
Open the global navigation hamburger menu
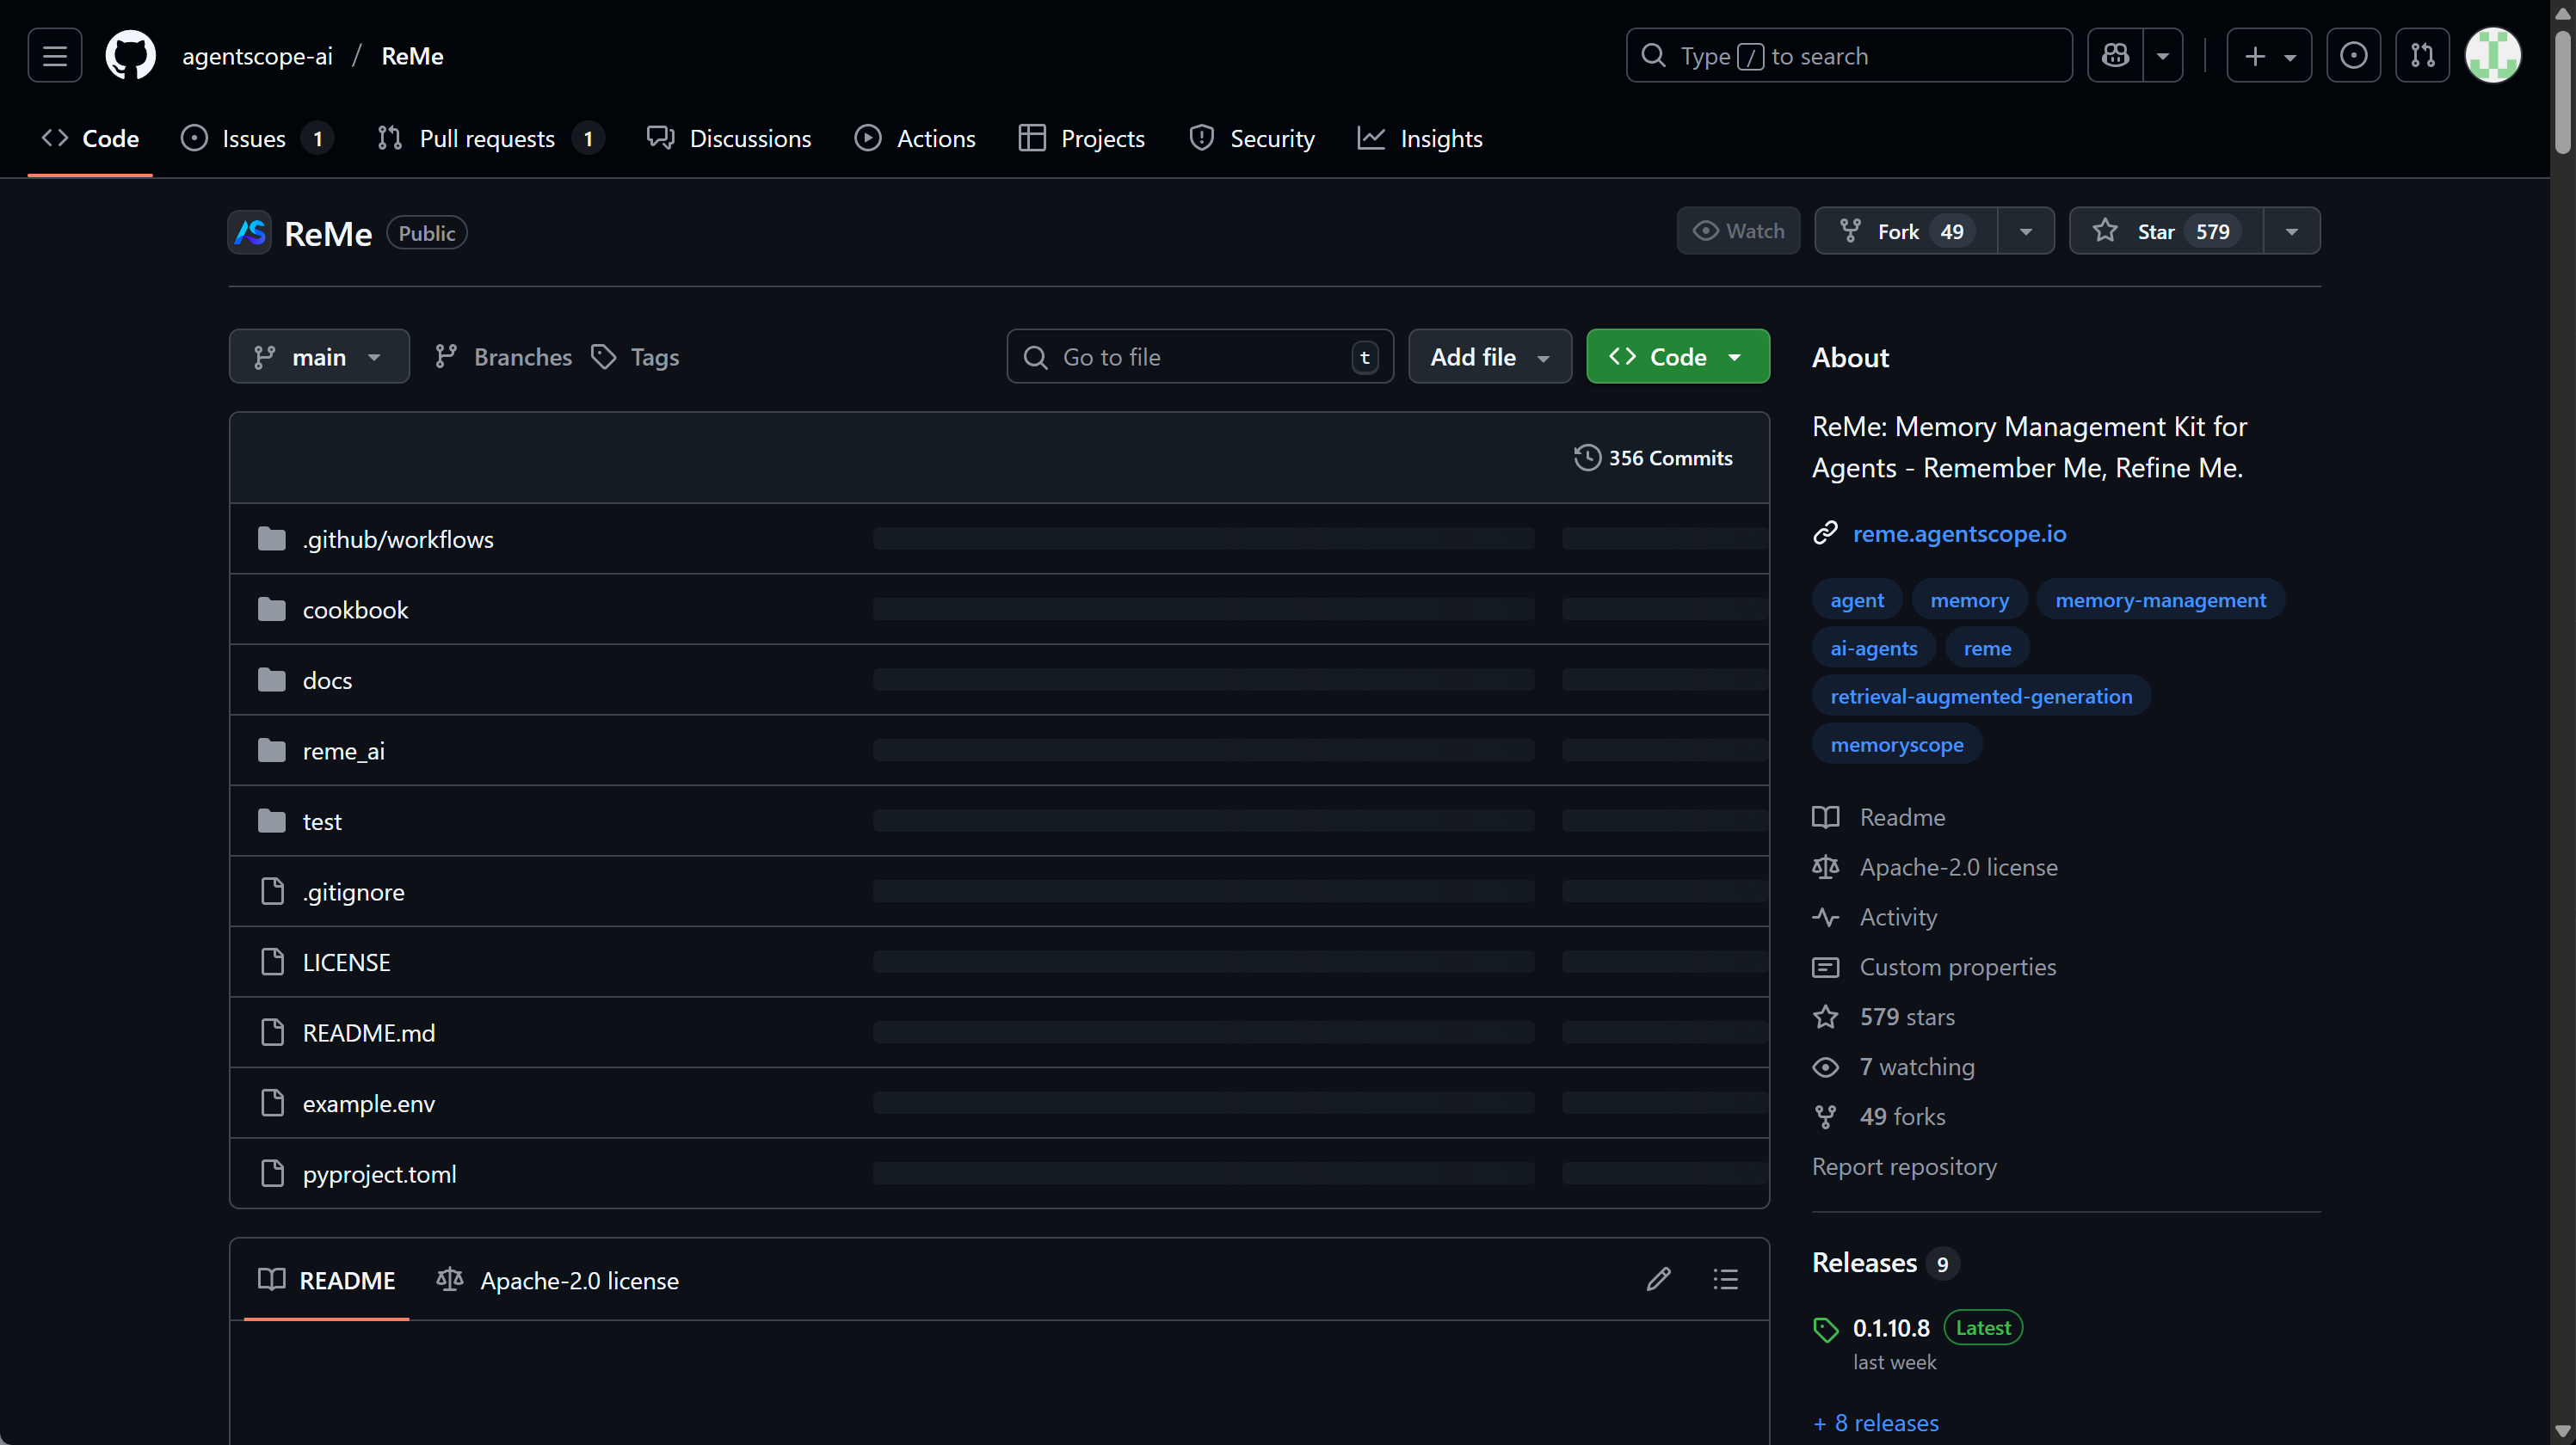(x=55, y=56)
